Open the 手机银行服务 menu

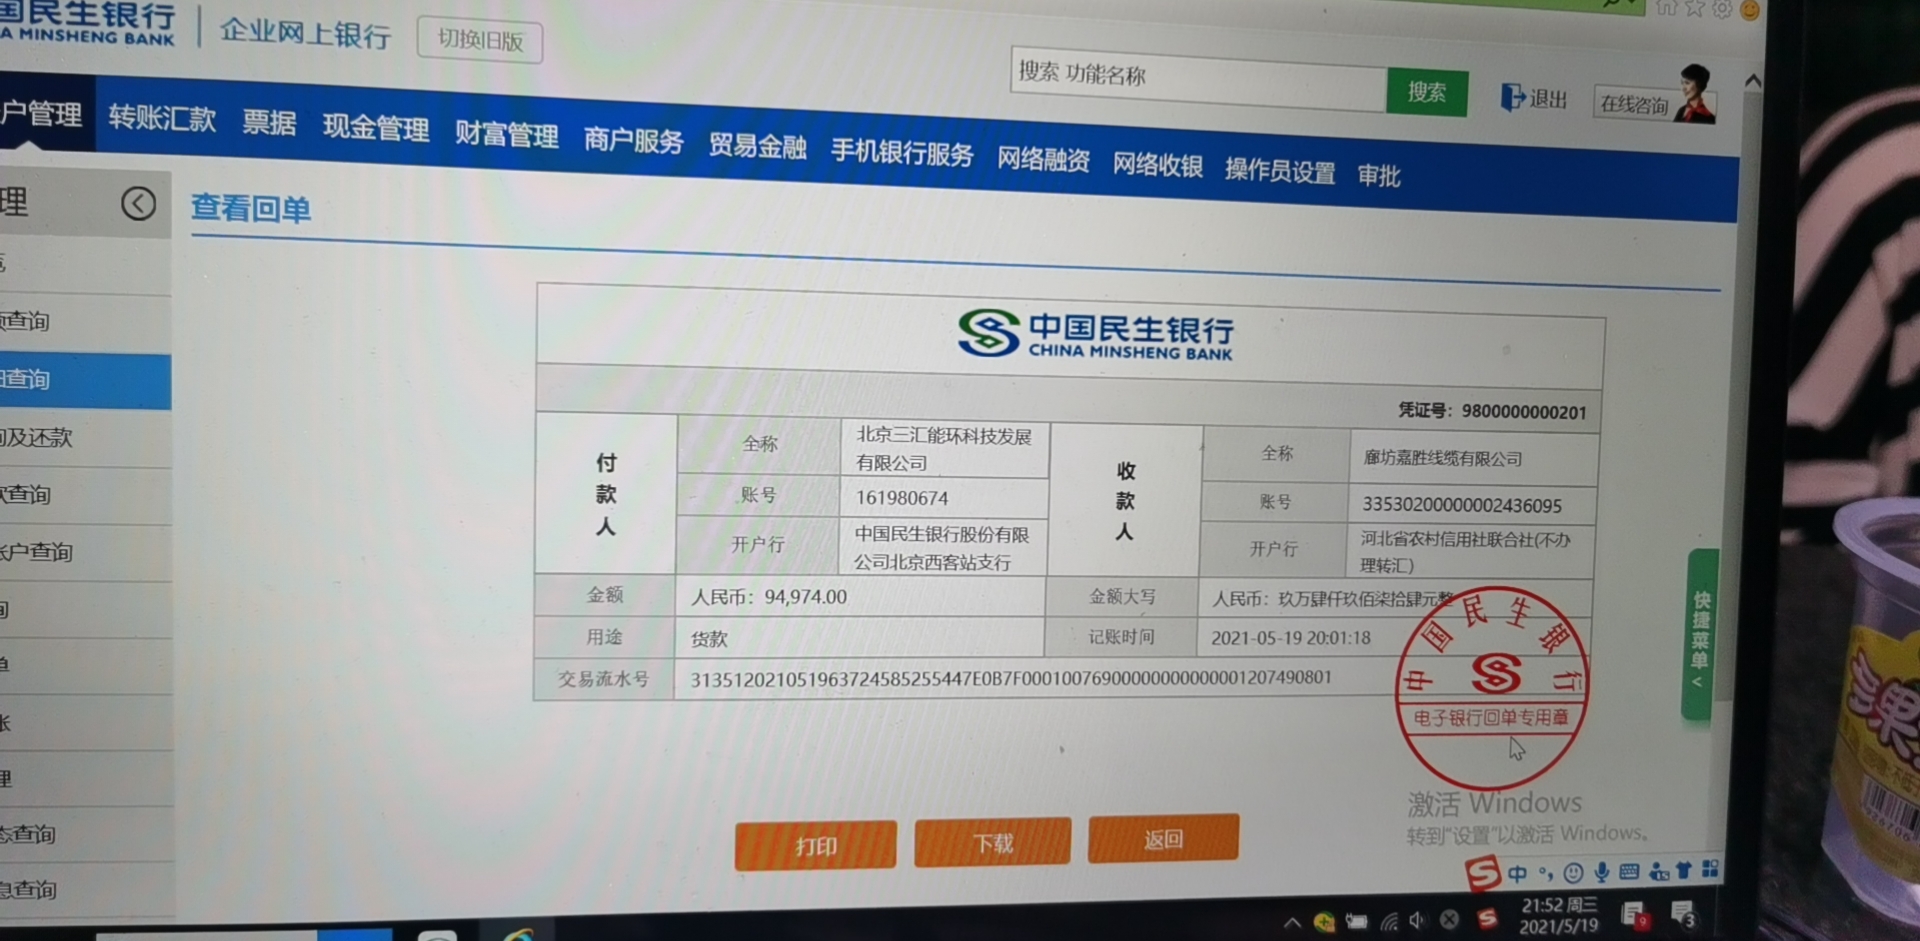902,153
